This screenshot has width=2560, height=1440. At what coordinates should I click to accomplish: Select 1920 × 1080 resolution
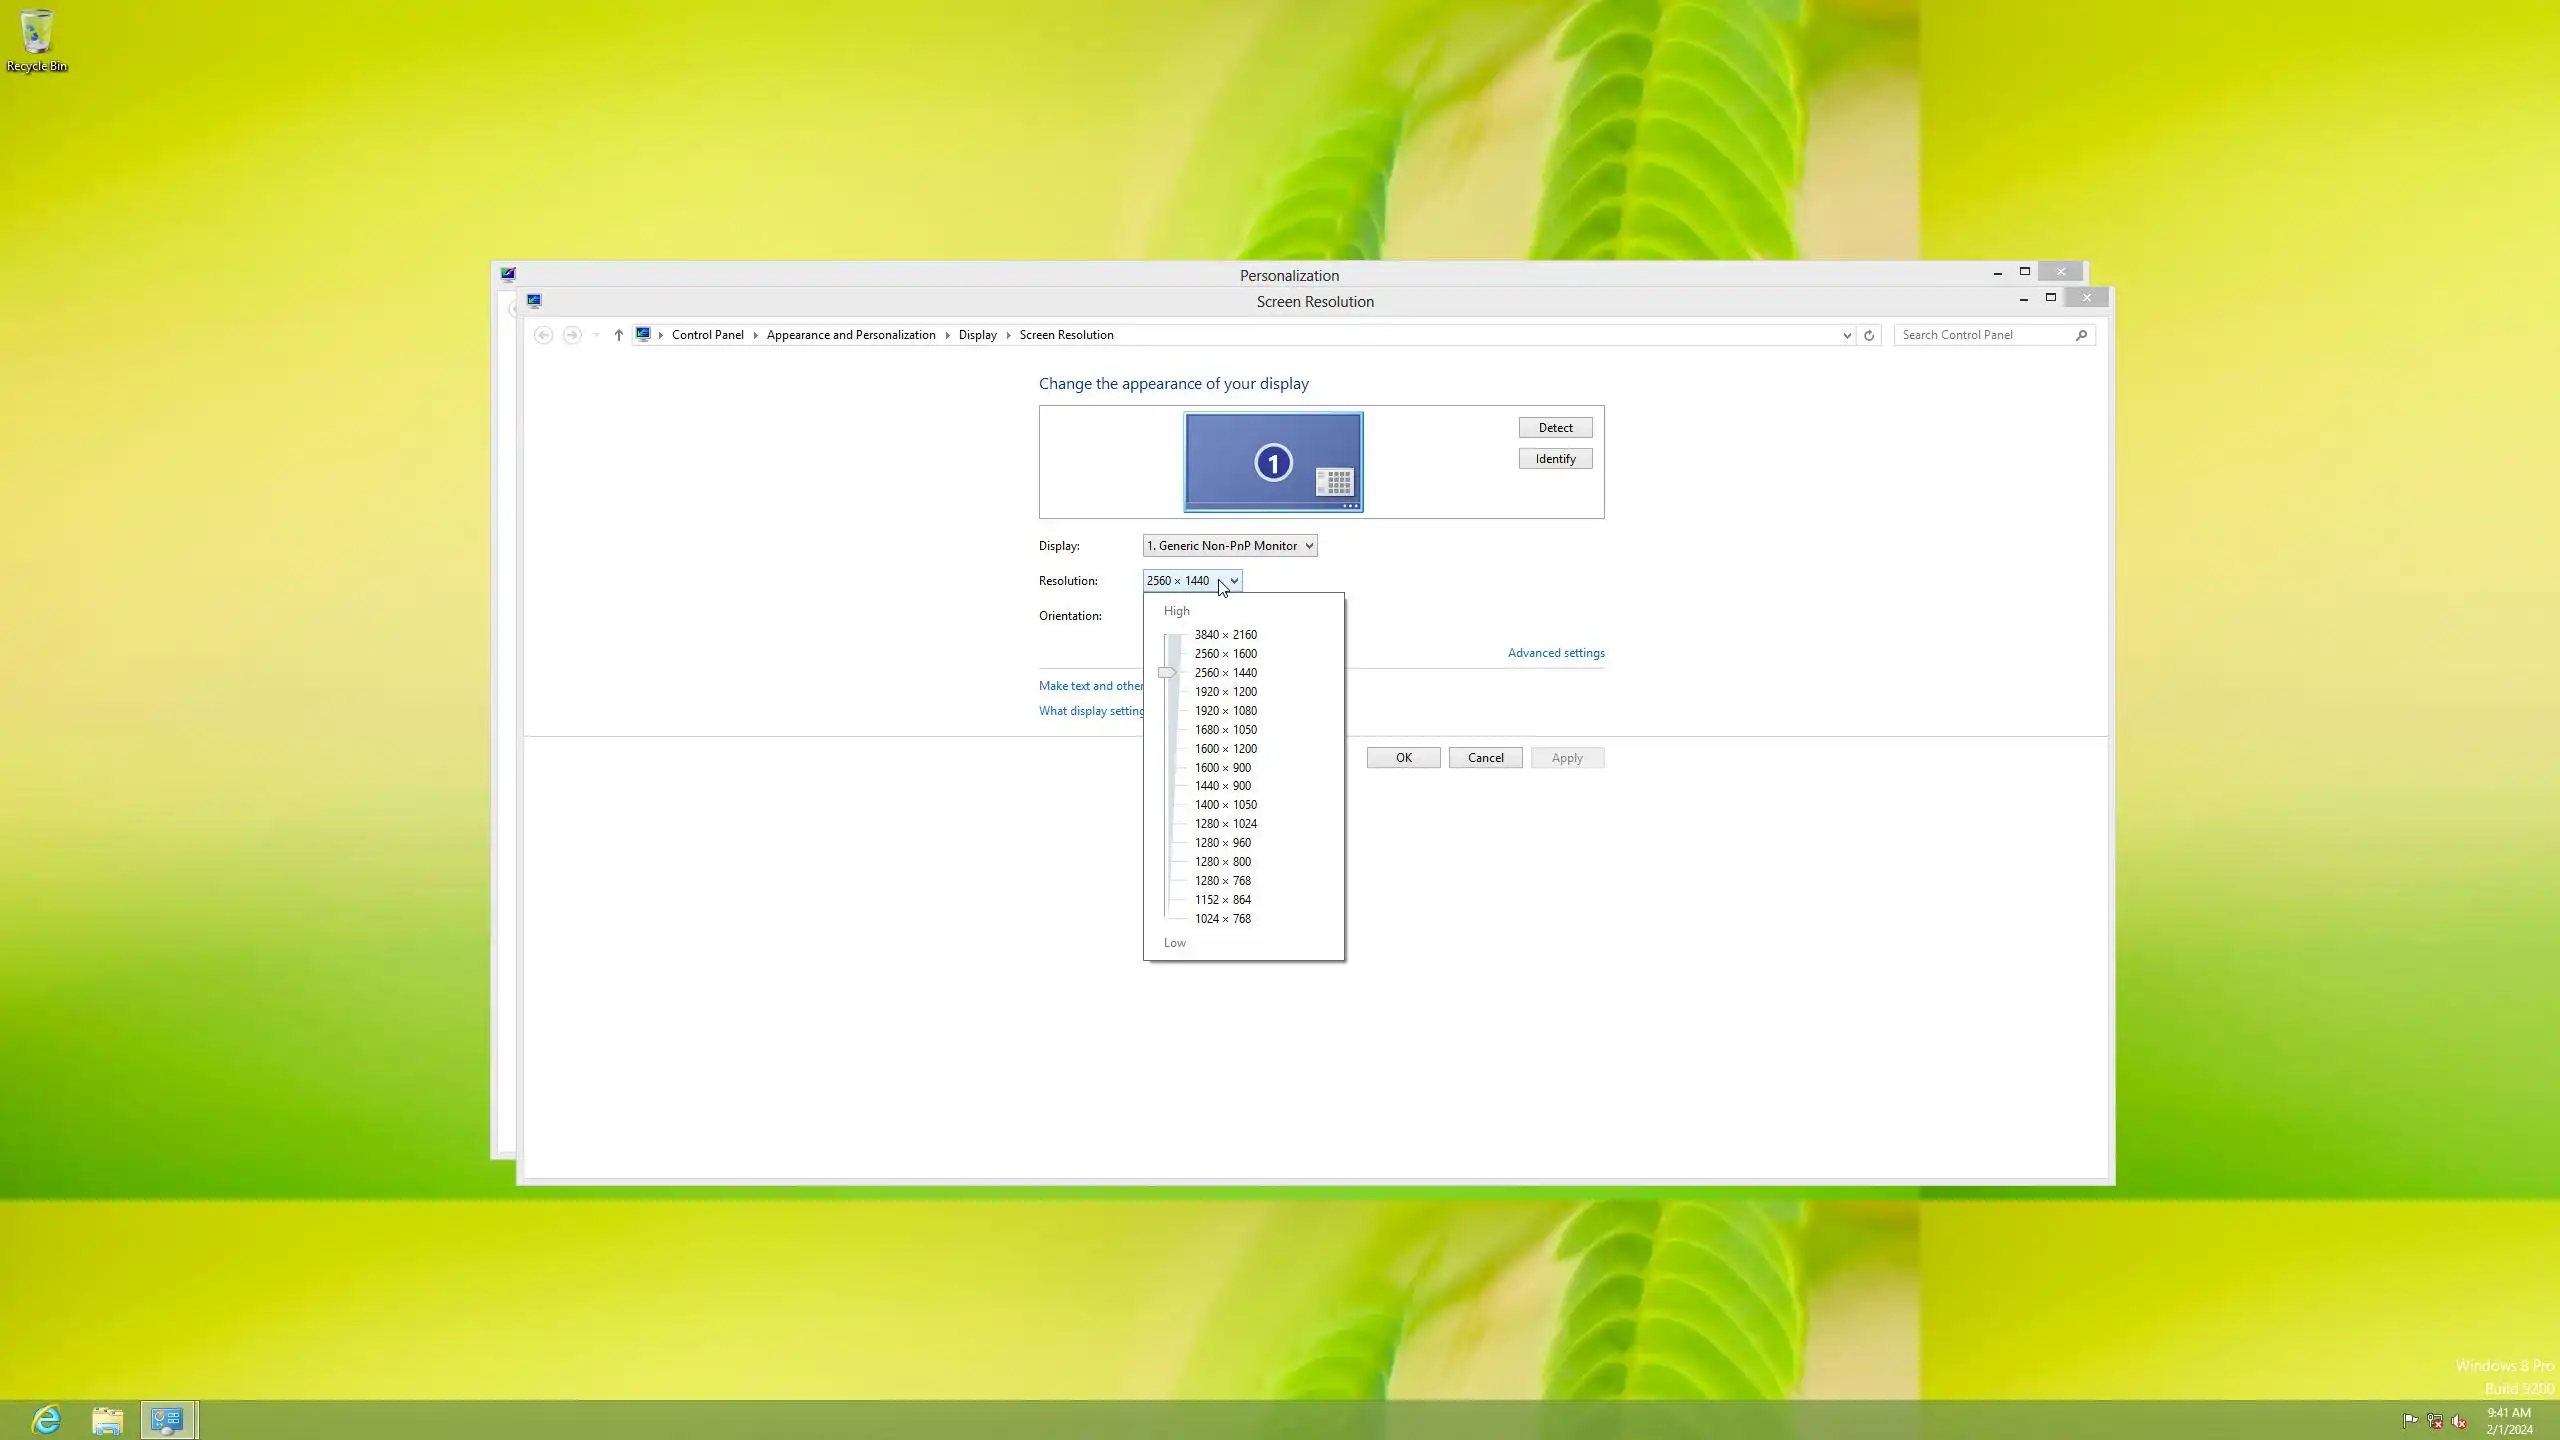[1225, 711]
